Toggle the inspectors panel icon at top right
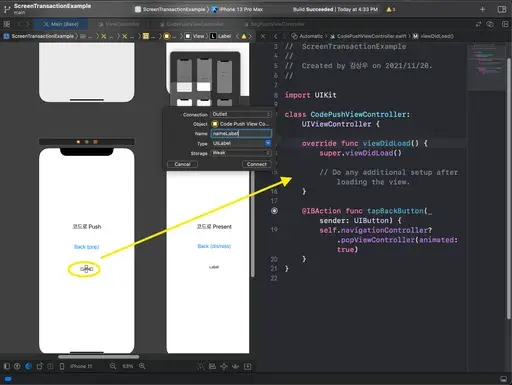 tap(501, 9)
